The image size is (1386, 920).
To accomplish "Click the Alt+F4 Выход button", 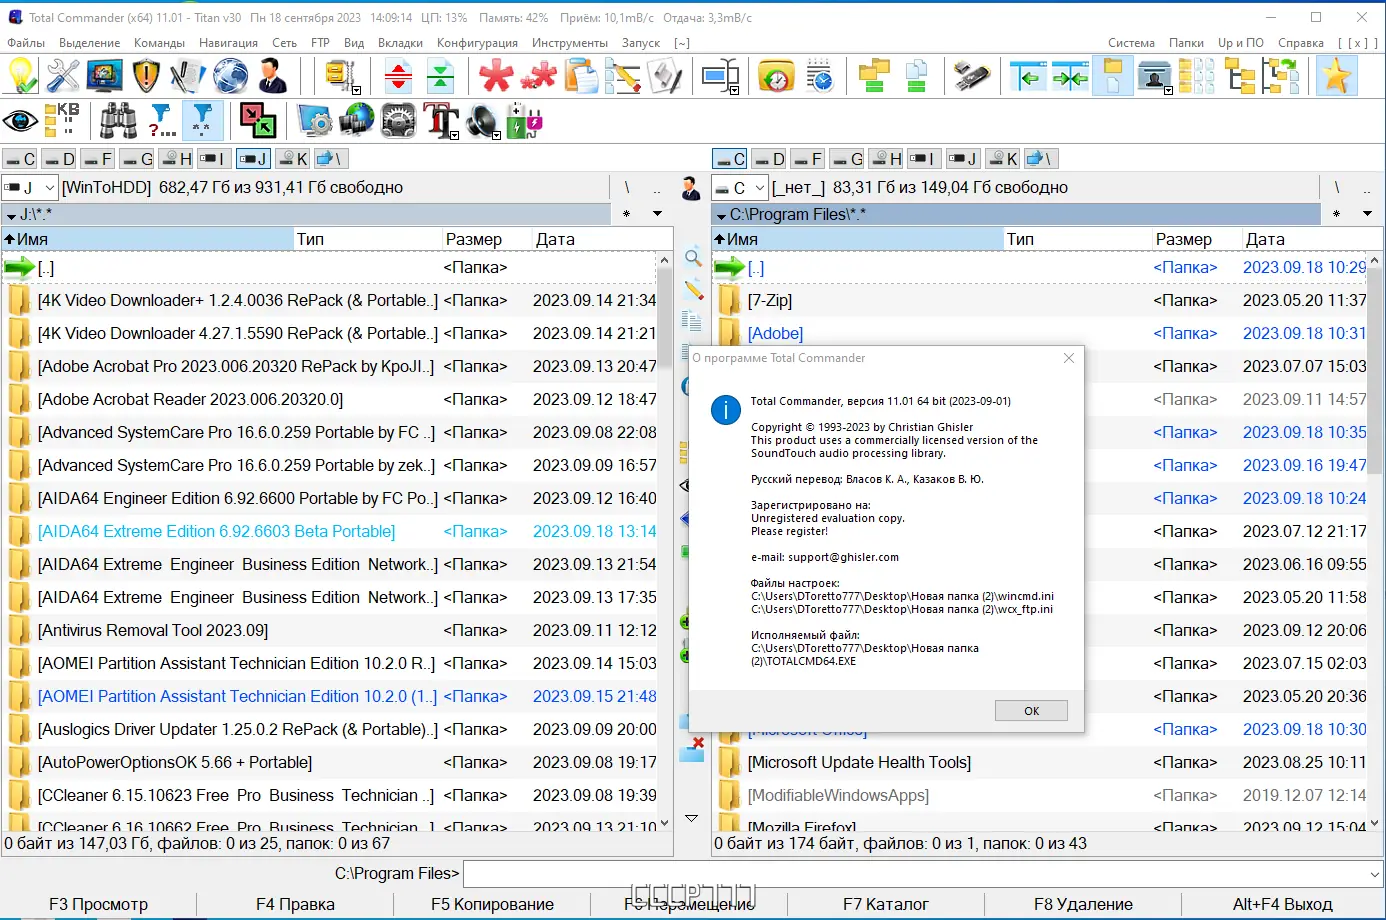I will [1282, 905].
